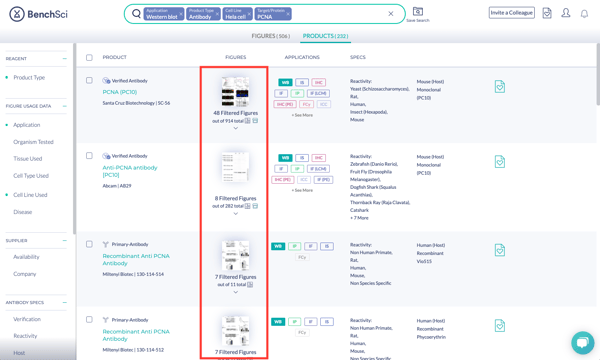The height and width of the screenshot is (360, 600).
Task: Expand figures chevron under out of 11 total
Action: pyautogui.click(x=236, y=292)
